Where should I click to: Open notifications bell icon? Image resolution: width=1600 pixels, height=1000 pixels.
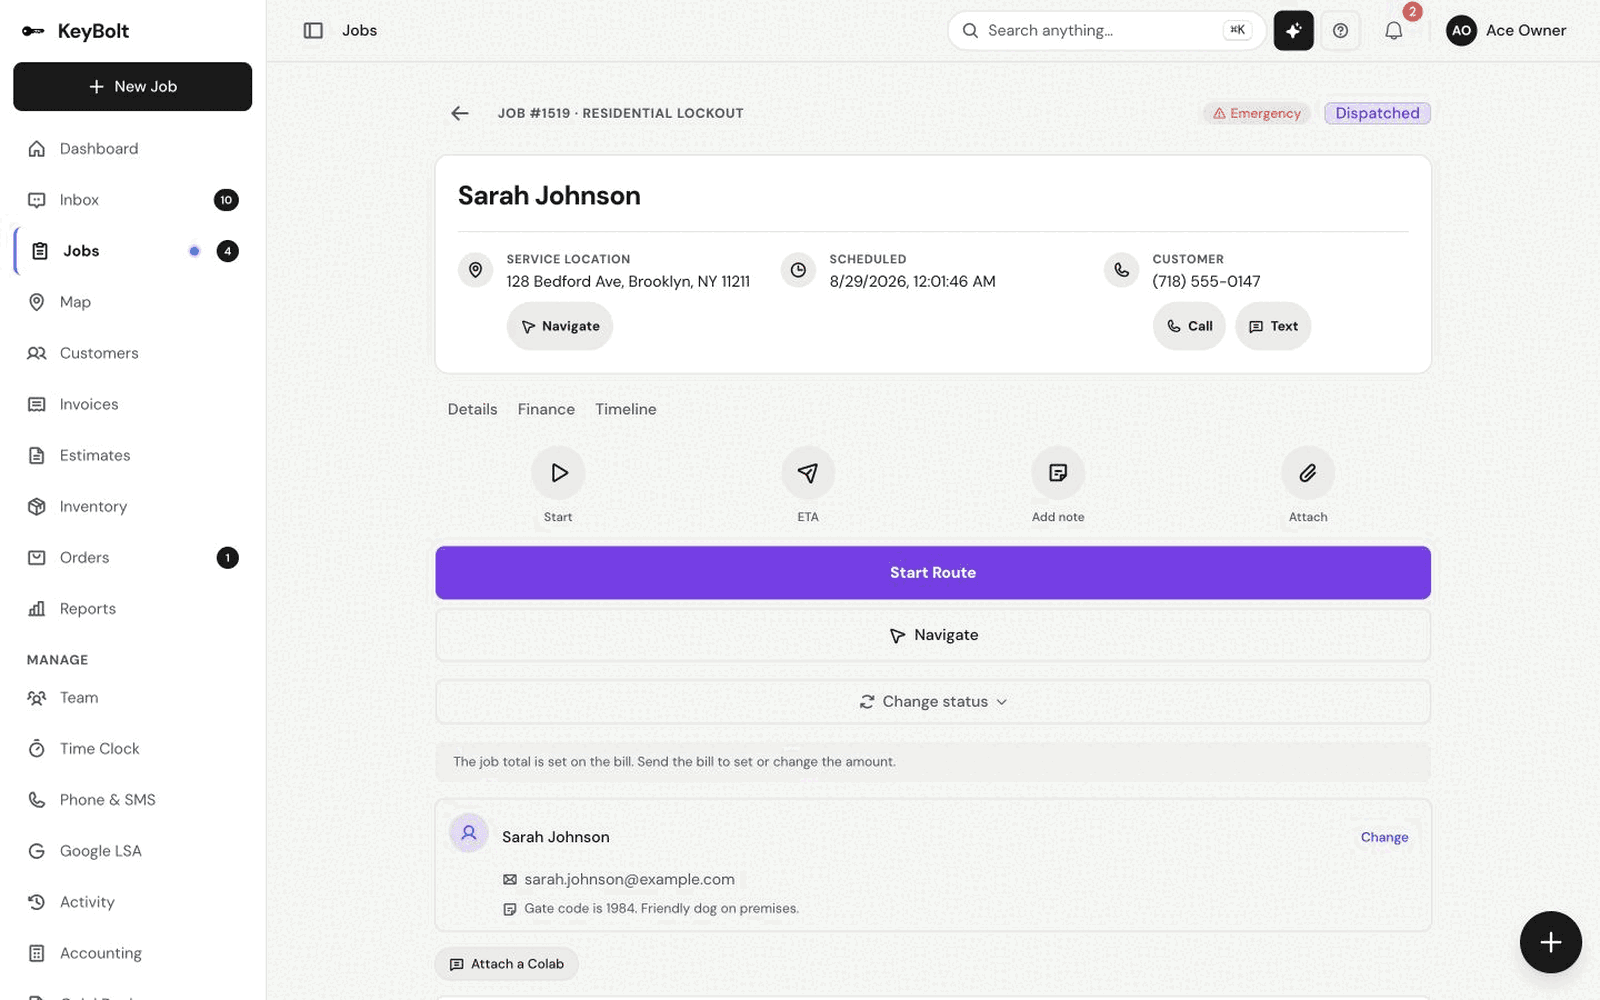(x=1393, y=31)
